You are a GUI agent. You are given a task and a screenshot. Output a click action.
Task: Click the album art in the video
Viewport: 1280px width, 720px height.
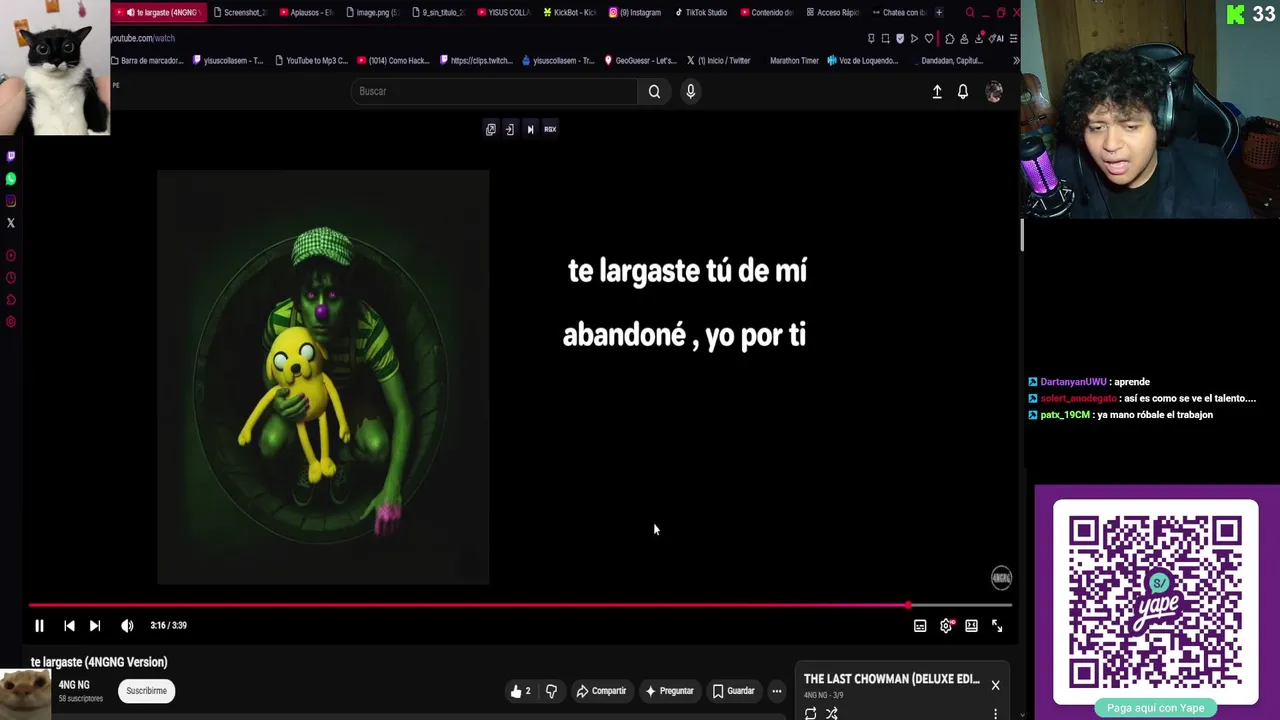tap(323, 377)
